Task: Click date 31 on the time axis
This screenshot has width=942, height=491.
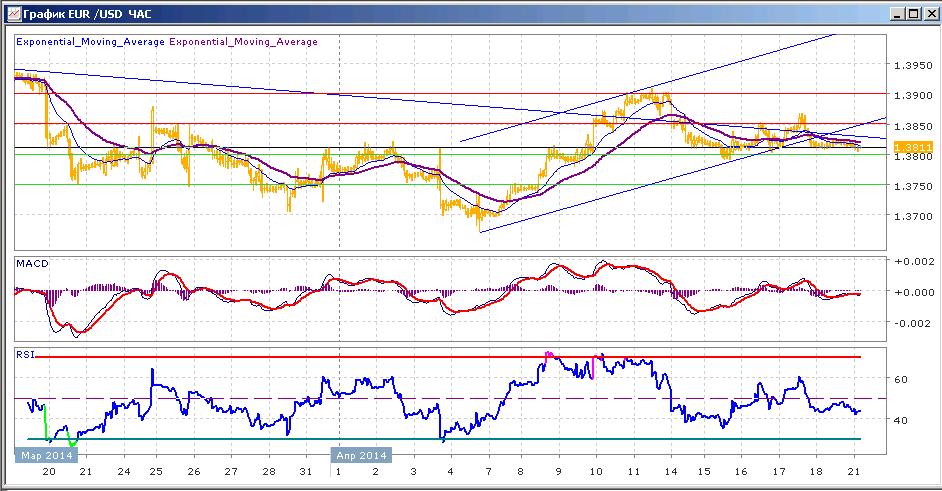Action: 306,472
